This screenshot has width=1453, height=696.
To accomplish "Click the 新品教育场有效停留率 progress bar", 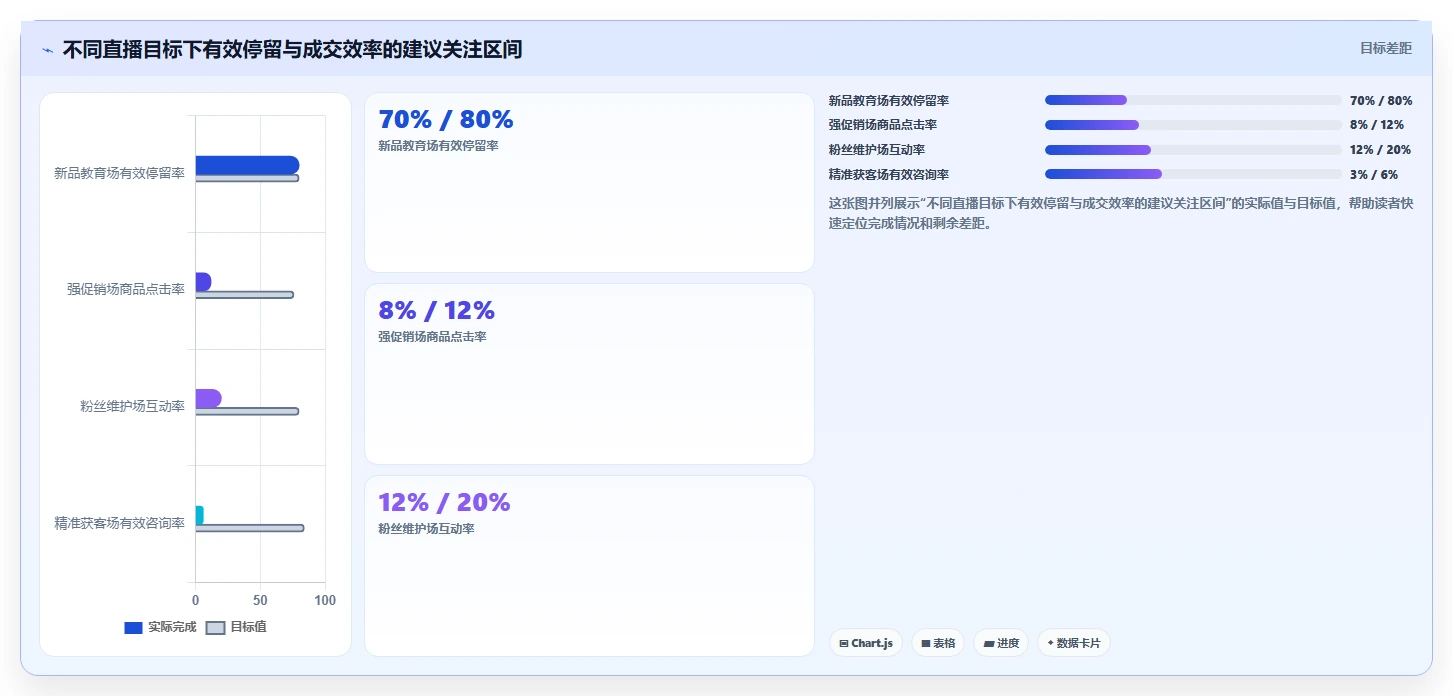I will 1193,100.
